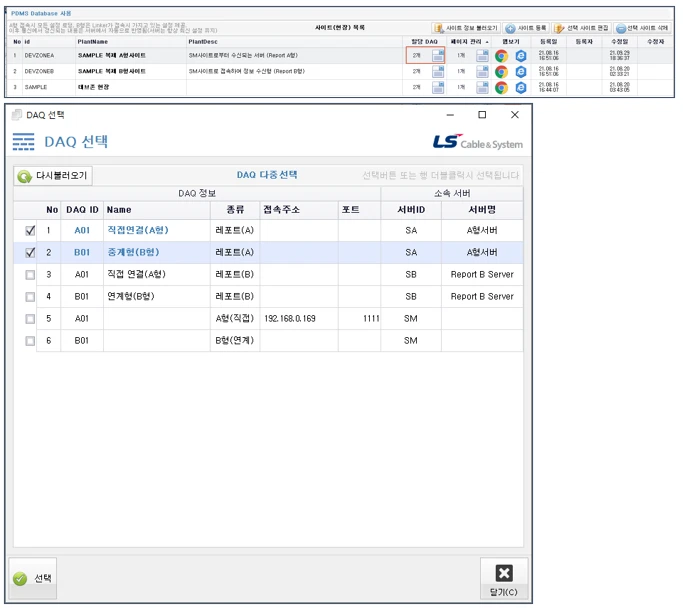Click the 직접연결(A형) name in row 1

(x=138, y=230)
